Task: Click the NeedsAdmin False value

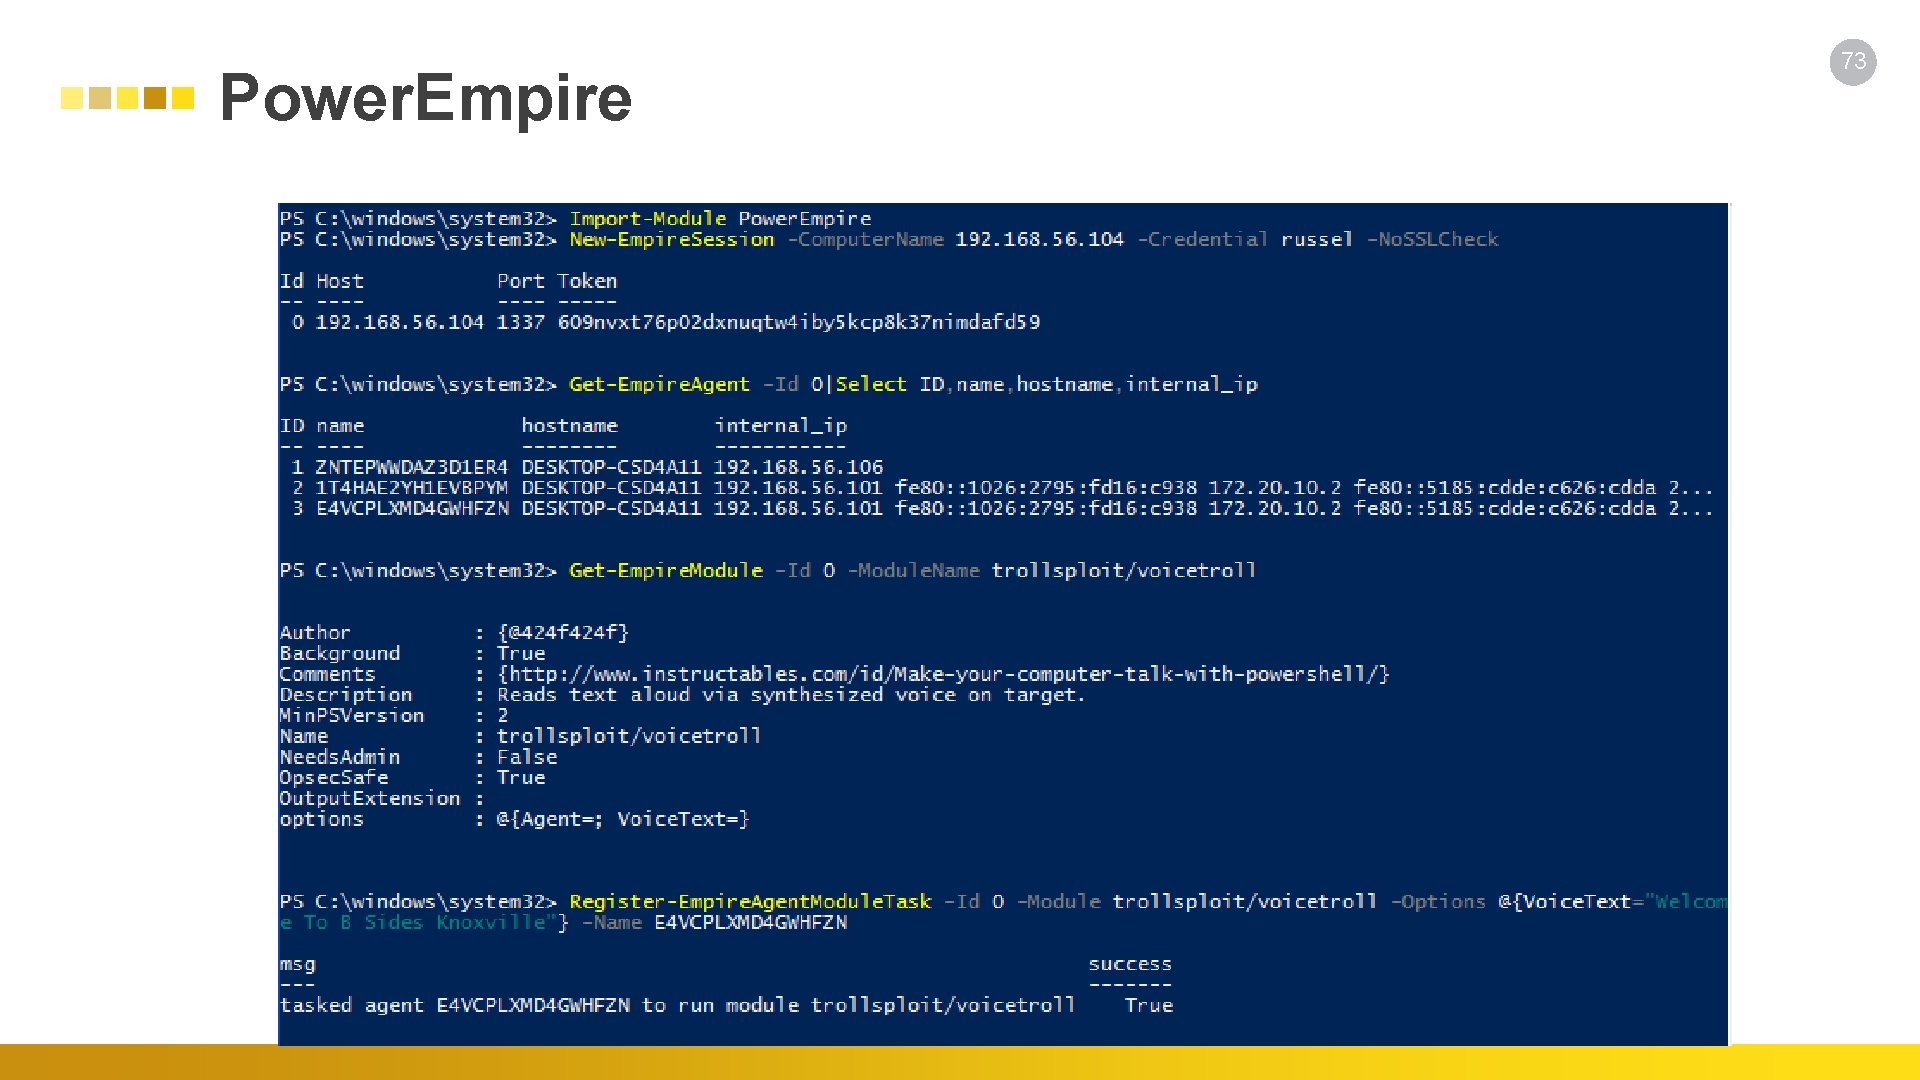Action: (x=527, y=757)
